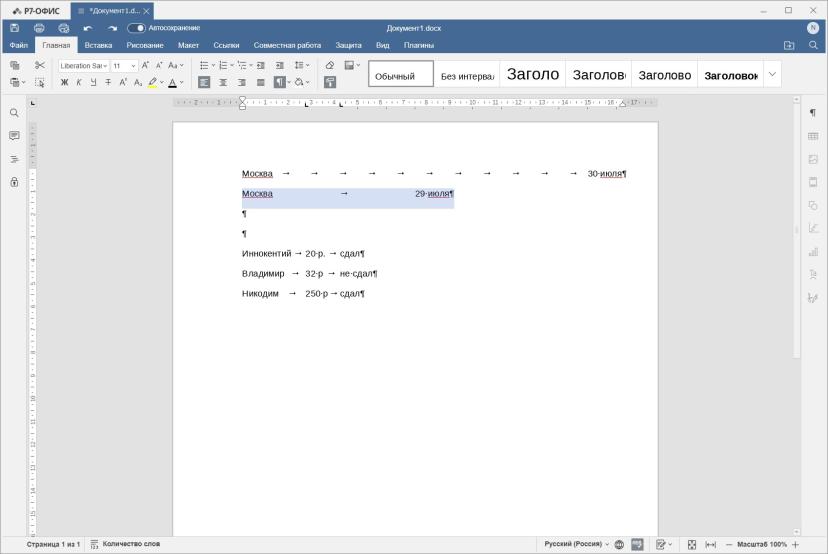Image resolution: width=828 pixels, height=554 pixels.
Task: Apply yellow highlight color
Action: pyautogui.click(x=153, y=82)
